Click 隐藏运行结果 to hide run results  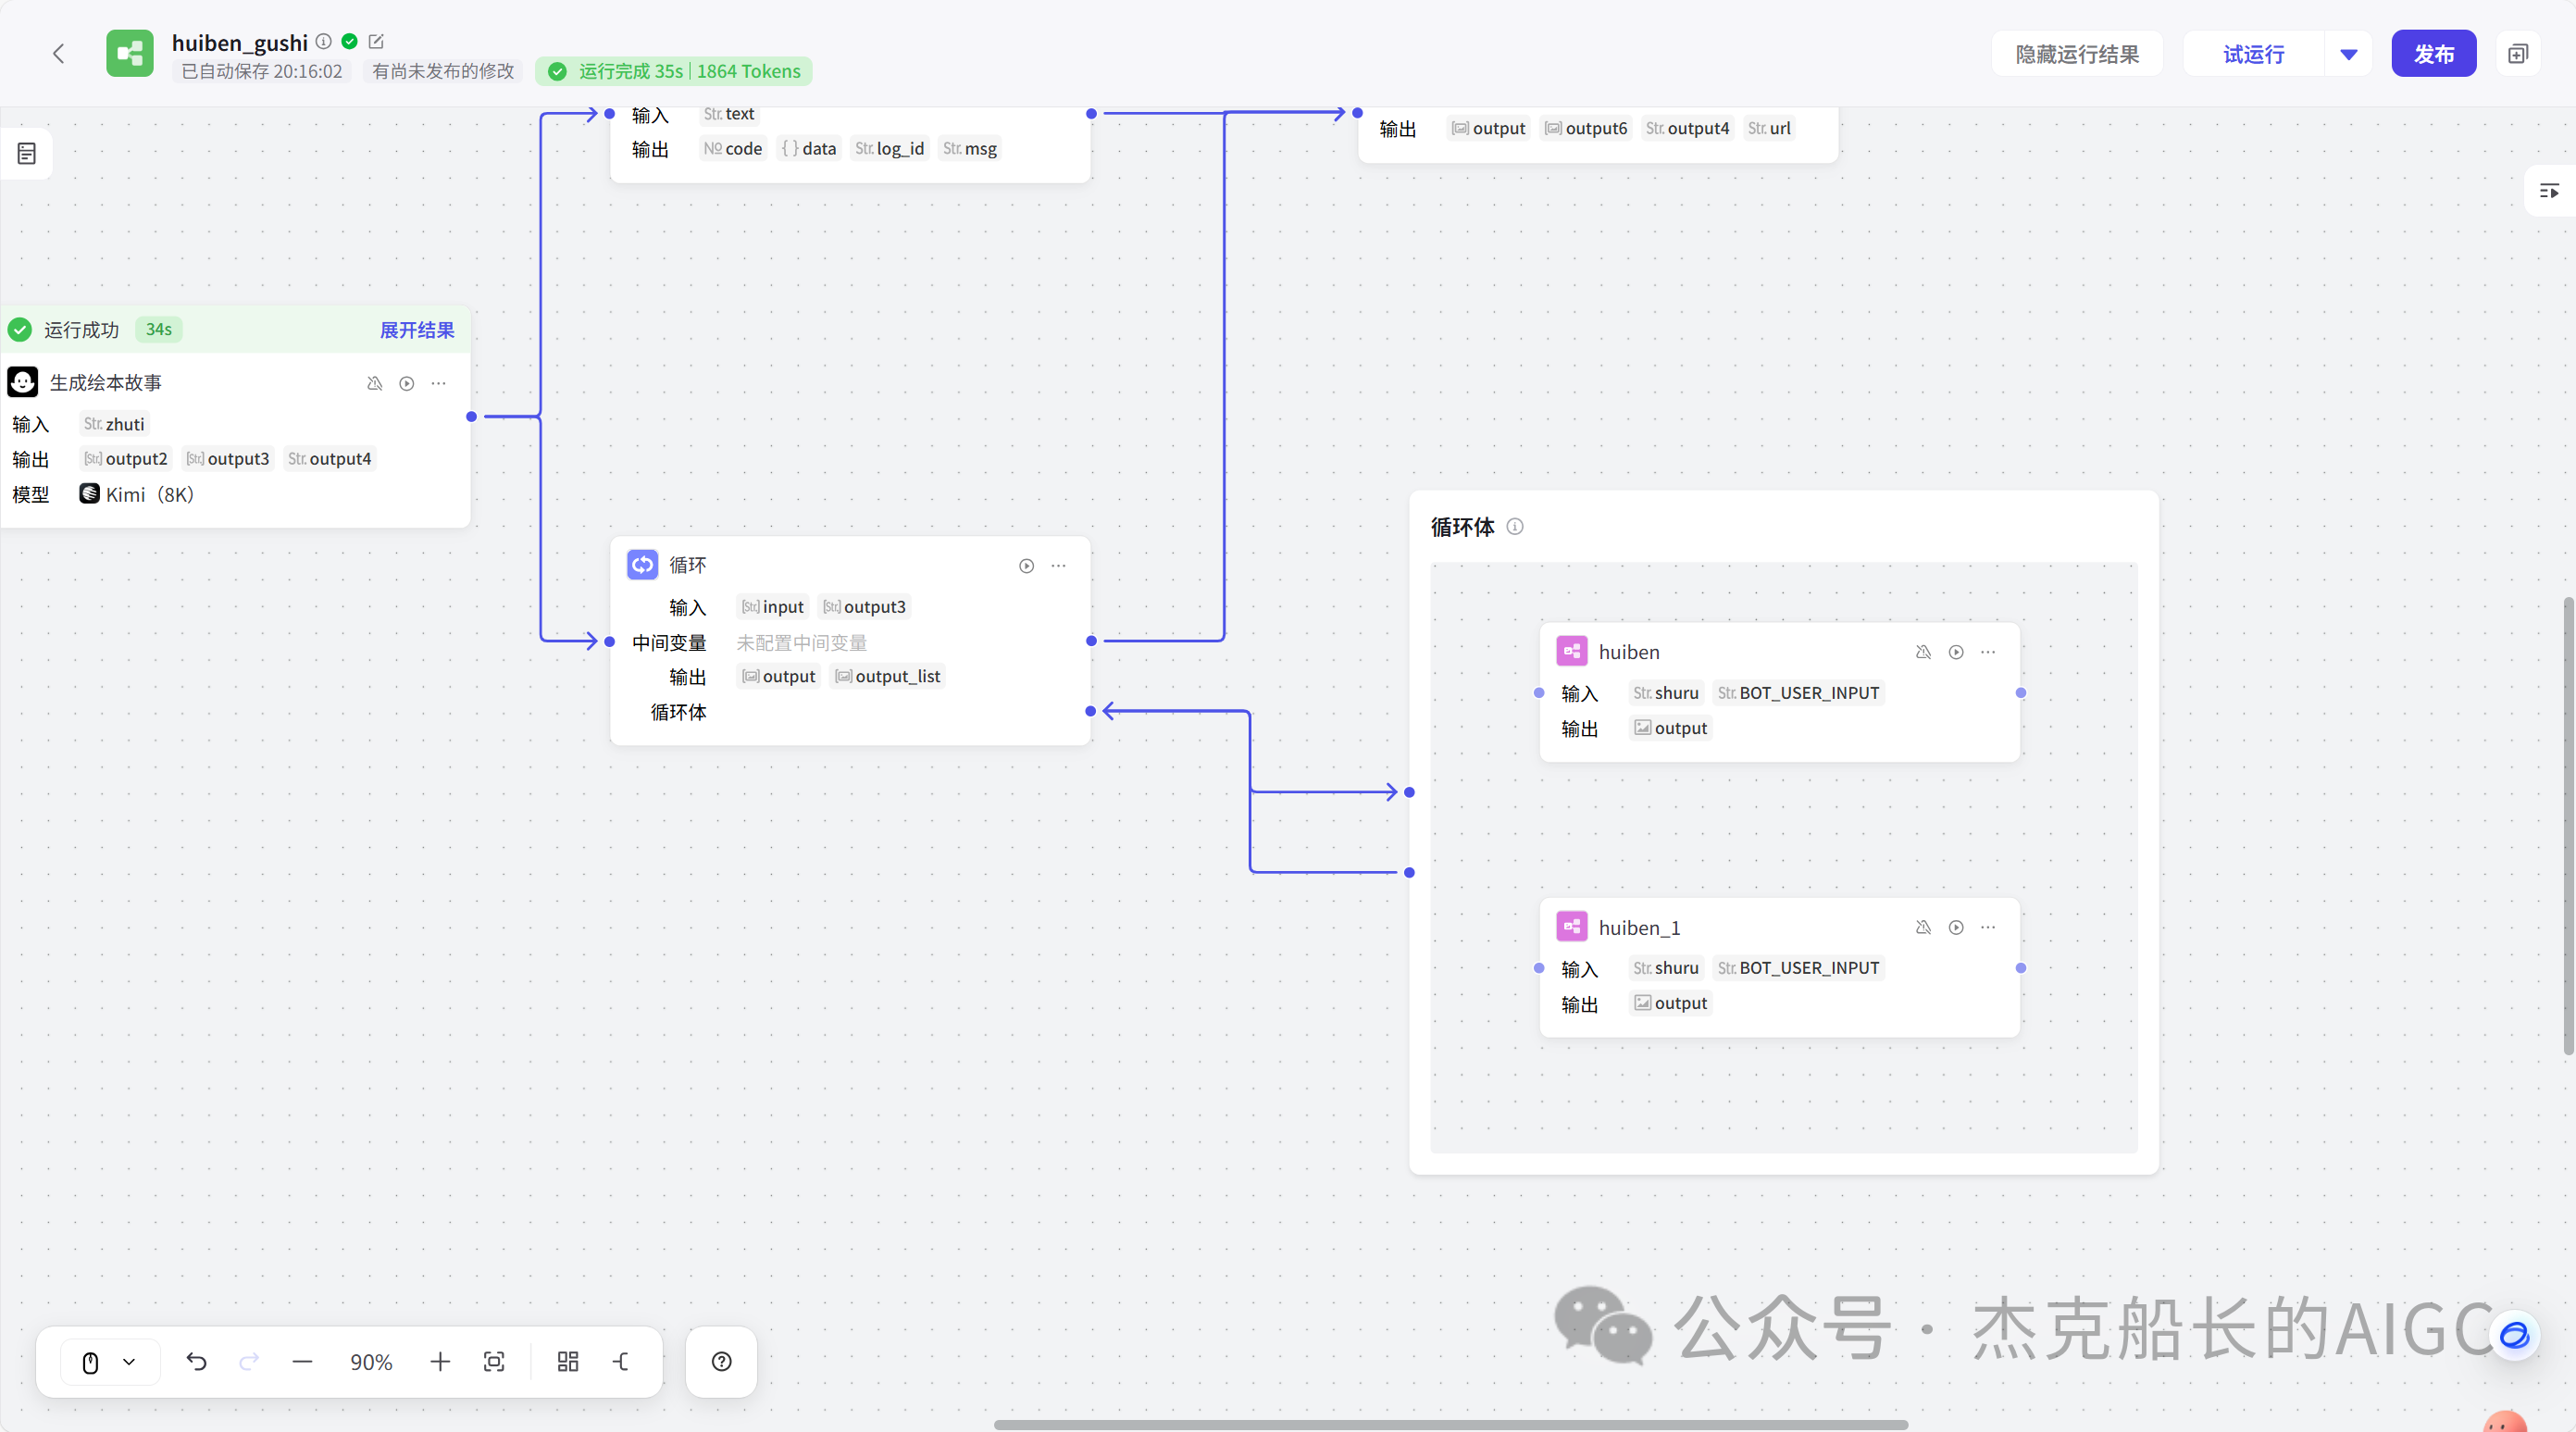click(x=2076, y=53)
